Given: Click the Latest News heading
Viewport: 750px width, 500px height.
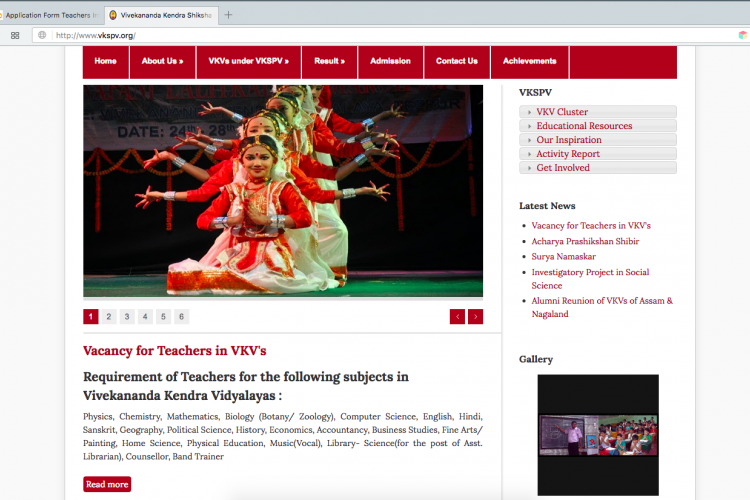Looking at the screenshot, I should (x=547, y=206).
